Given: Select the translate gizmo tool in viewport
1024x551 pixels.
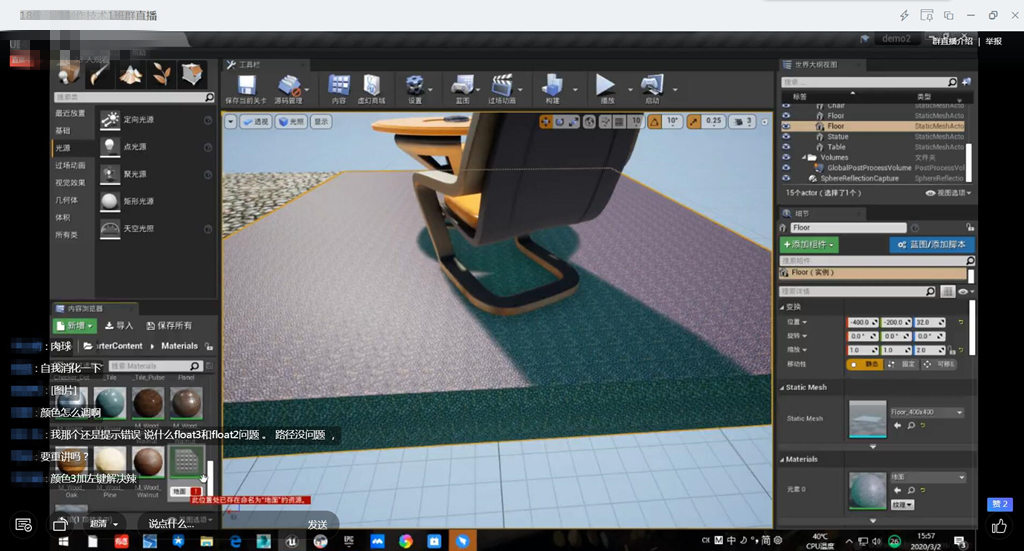Looking at the screenshot, I should coord(545,121).
